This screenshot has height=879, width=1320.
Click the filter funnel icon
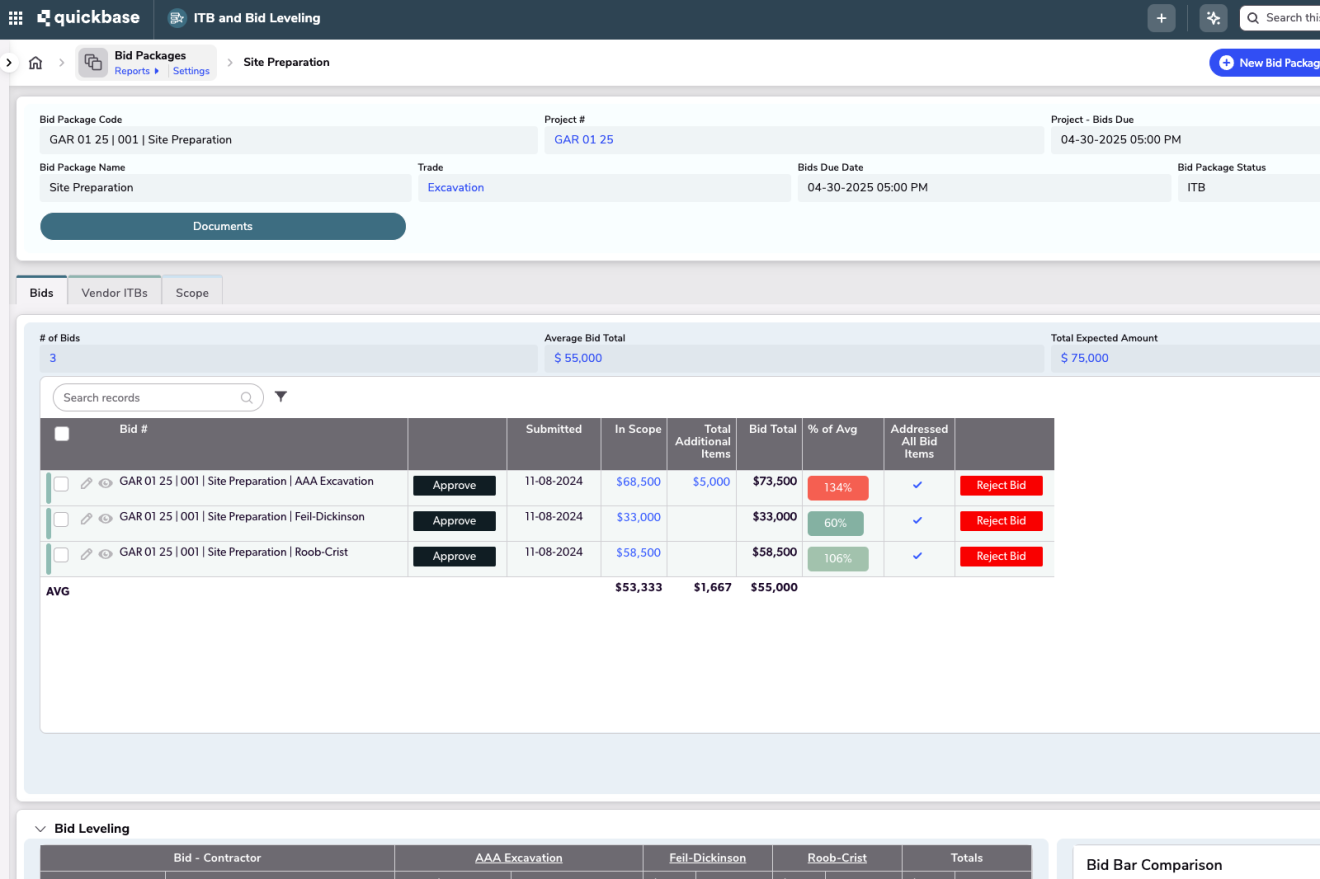[x=281, y=397]
